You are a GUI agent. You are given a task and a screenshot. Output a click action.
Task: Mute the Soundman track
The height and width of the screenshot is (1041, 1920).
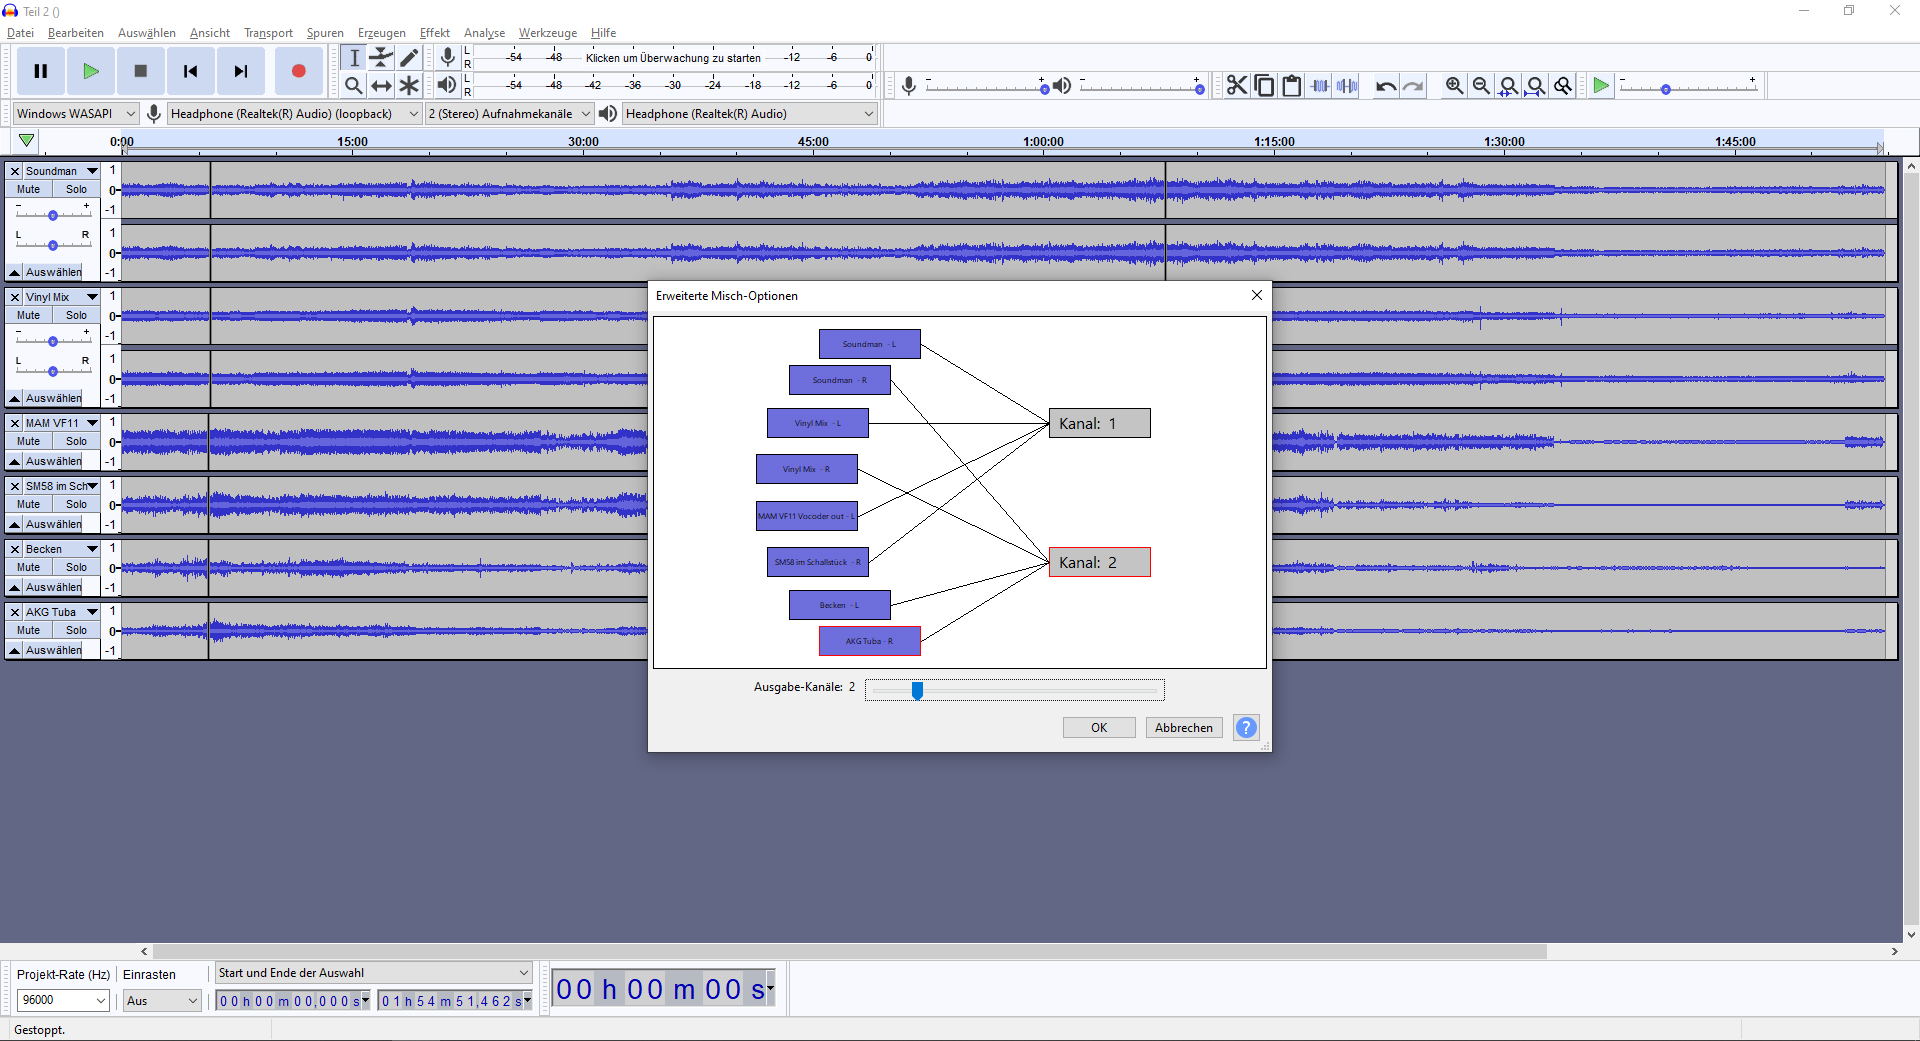point(29,190)
